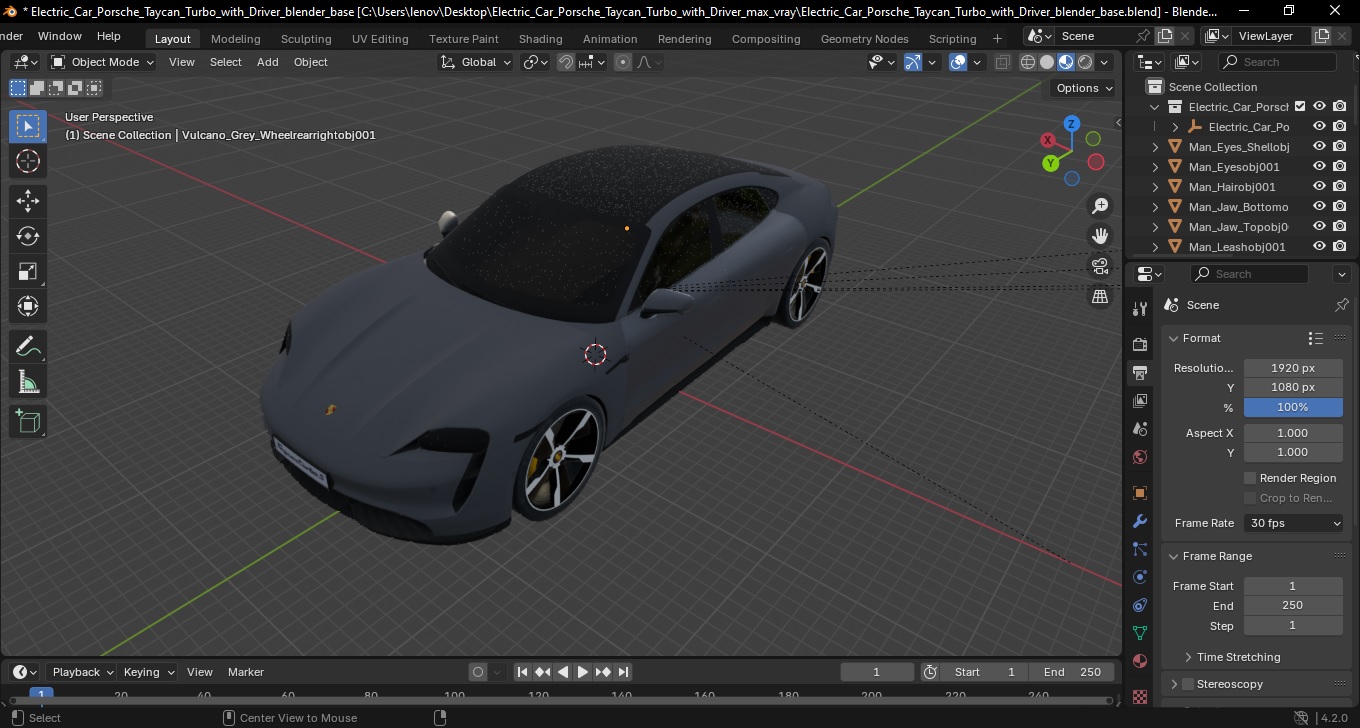Viewport: 1360px width, 728px height.
Task: Toggle viewport overlays
Action: [x=958, y=62]
